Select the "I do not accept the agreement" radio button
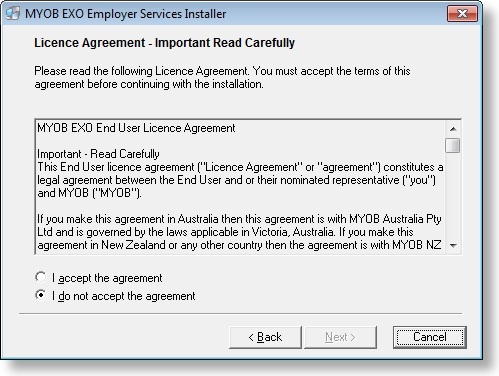Viewport: 499px width, 376px height. (41, 295)
